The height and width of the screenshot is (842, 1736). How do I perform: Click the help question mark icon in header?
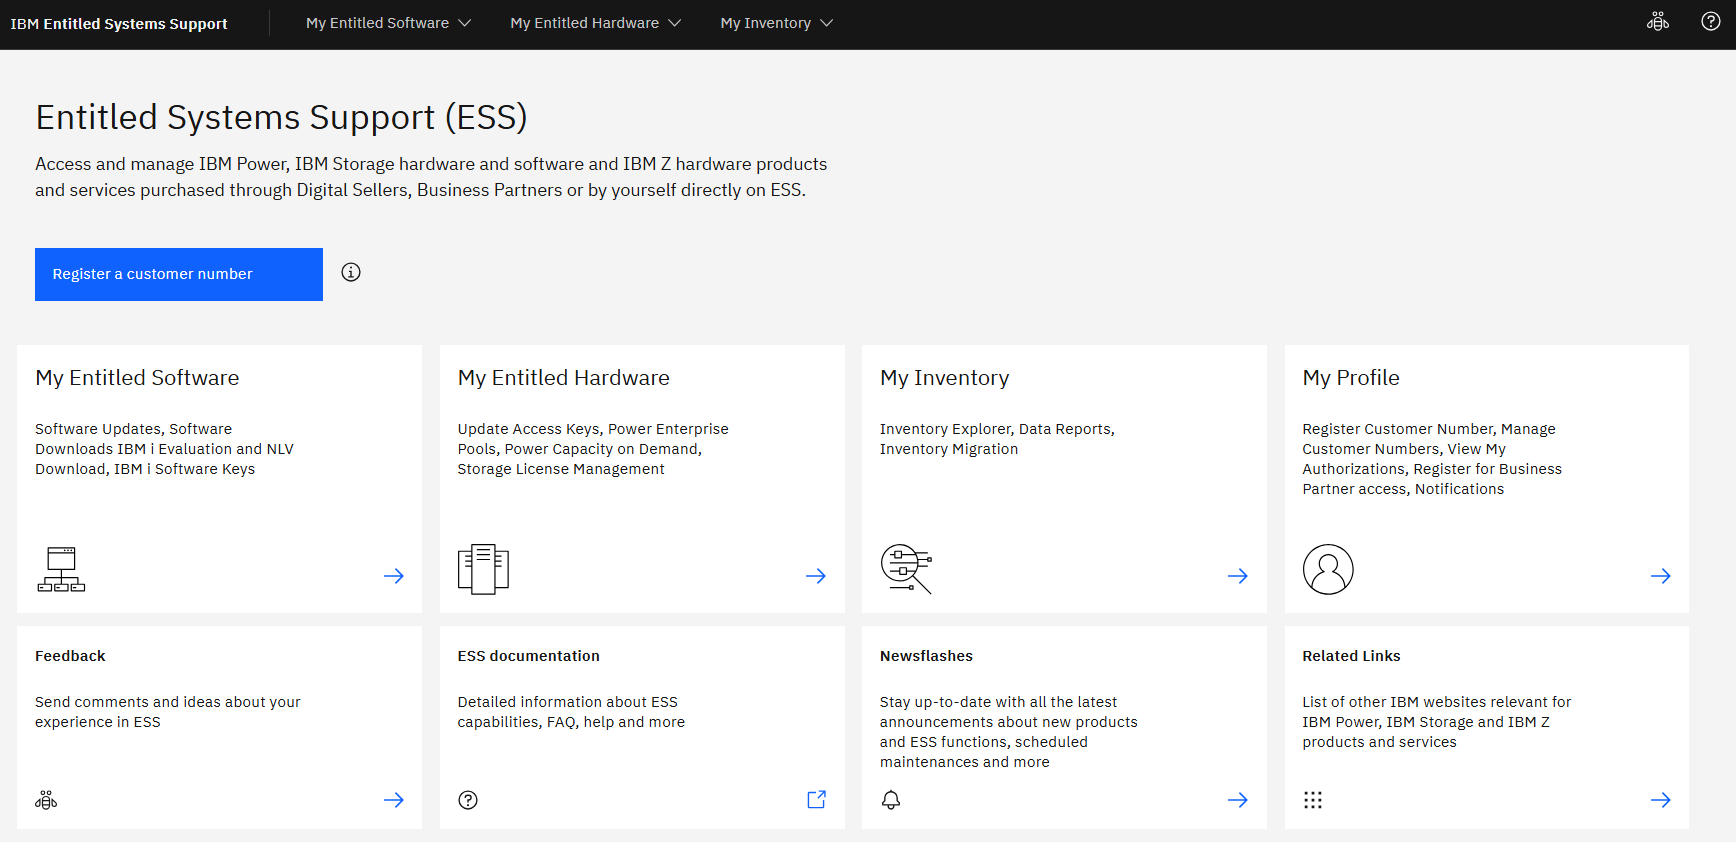coord(1711,22)
